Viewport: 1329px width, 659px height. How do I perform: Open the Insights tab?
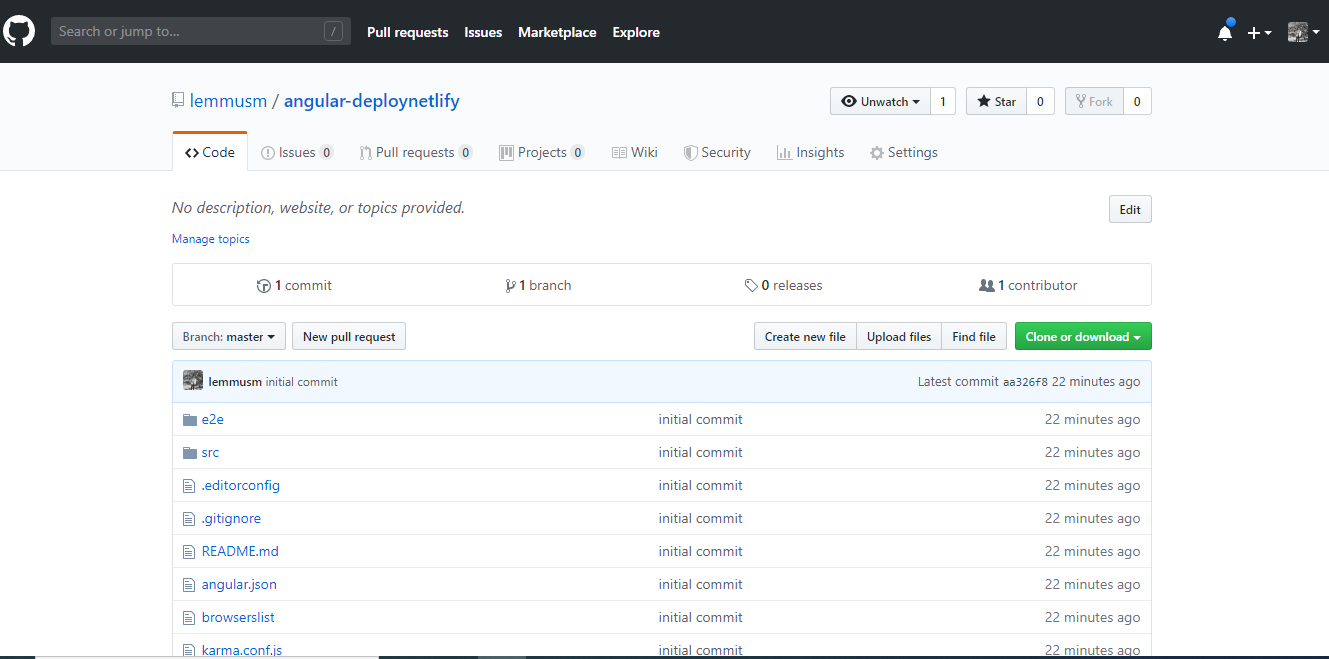pyautogui.click(x=810, y=152)
